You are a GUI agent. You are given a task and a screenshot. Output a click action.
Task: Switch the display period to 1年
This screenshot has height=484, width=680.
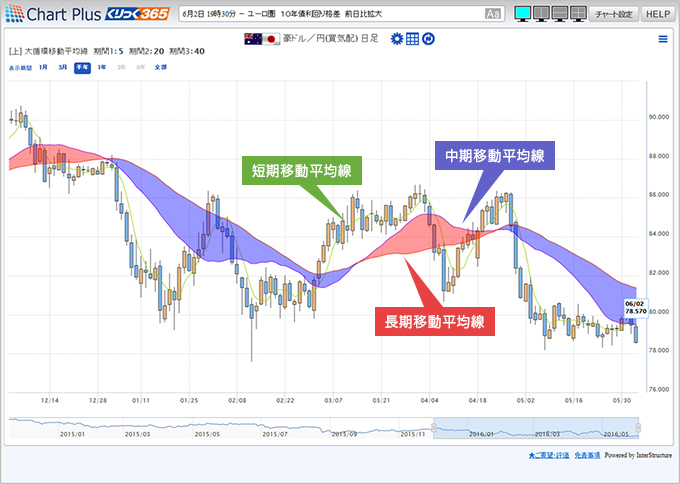[102, 67]
